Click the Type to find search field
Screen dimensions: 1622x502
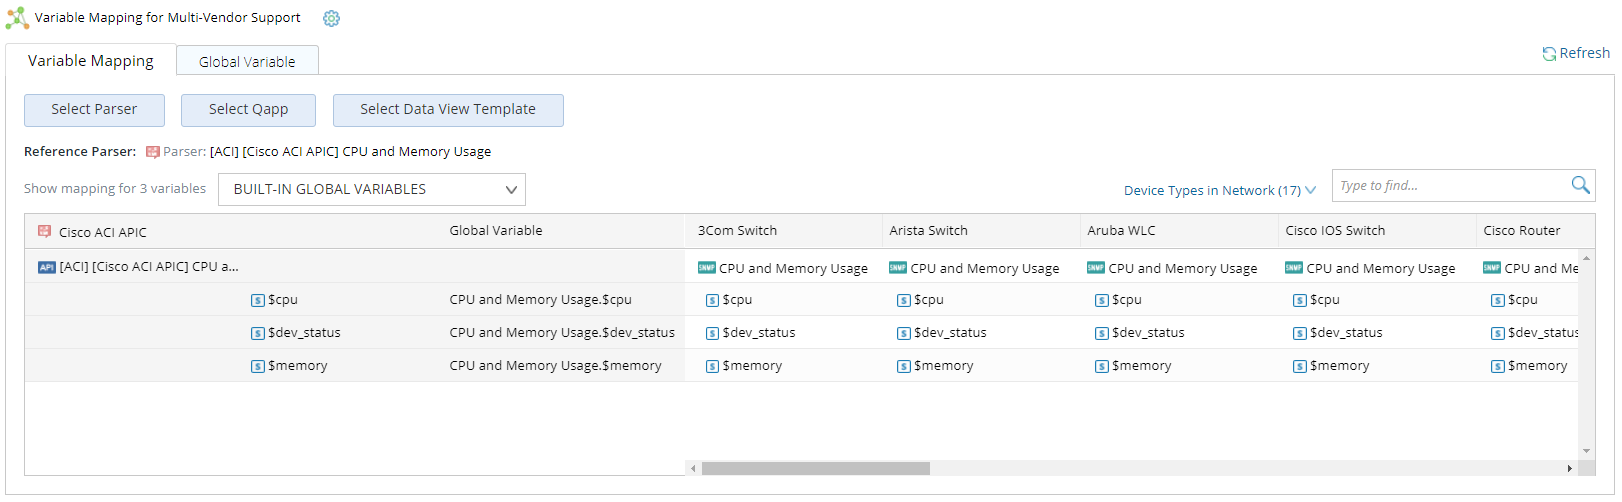tap(1450, 186)
